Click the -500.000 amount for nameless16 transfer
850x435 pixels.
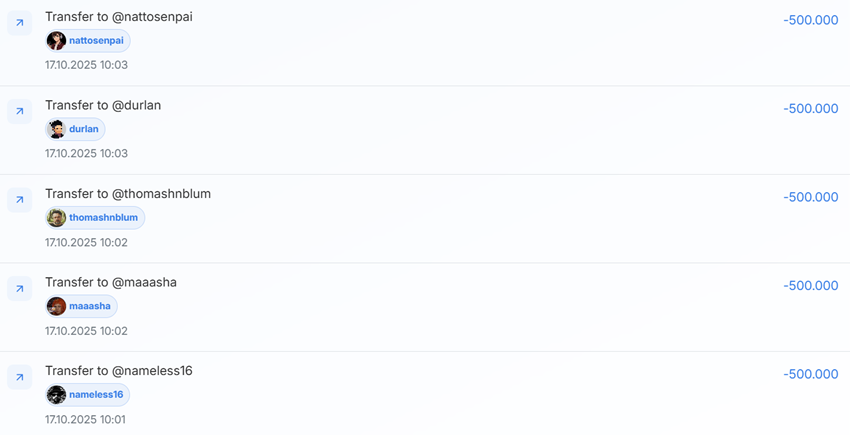click(x=810, y=374)
